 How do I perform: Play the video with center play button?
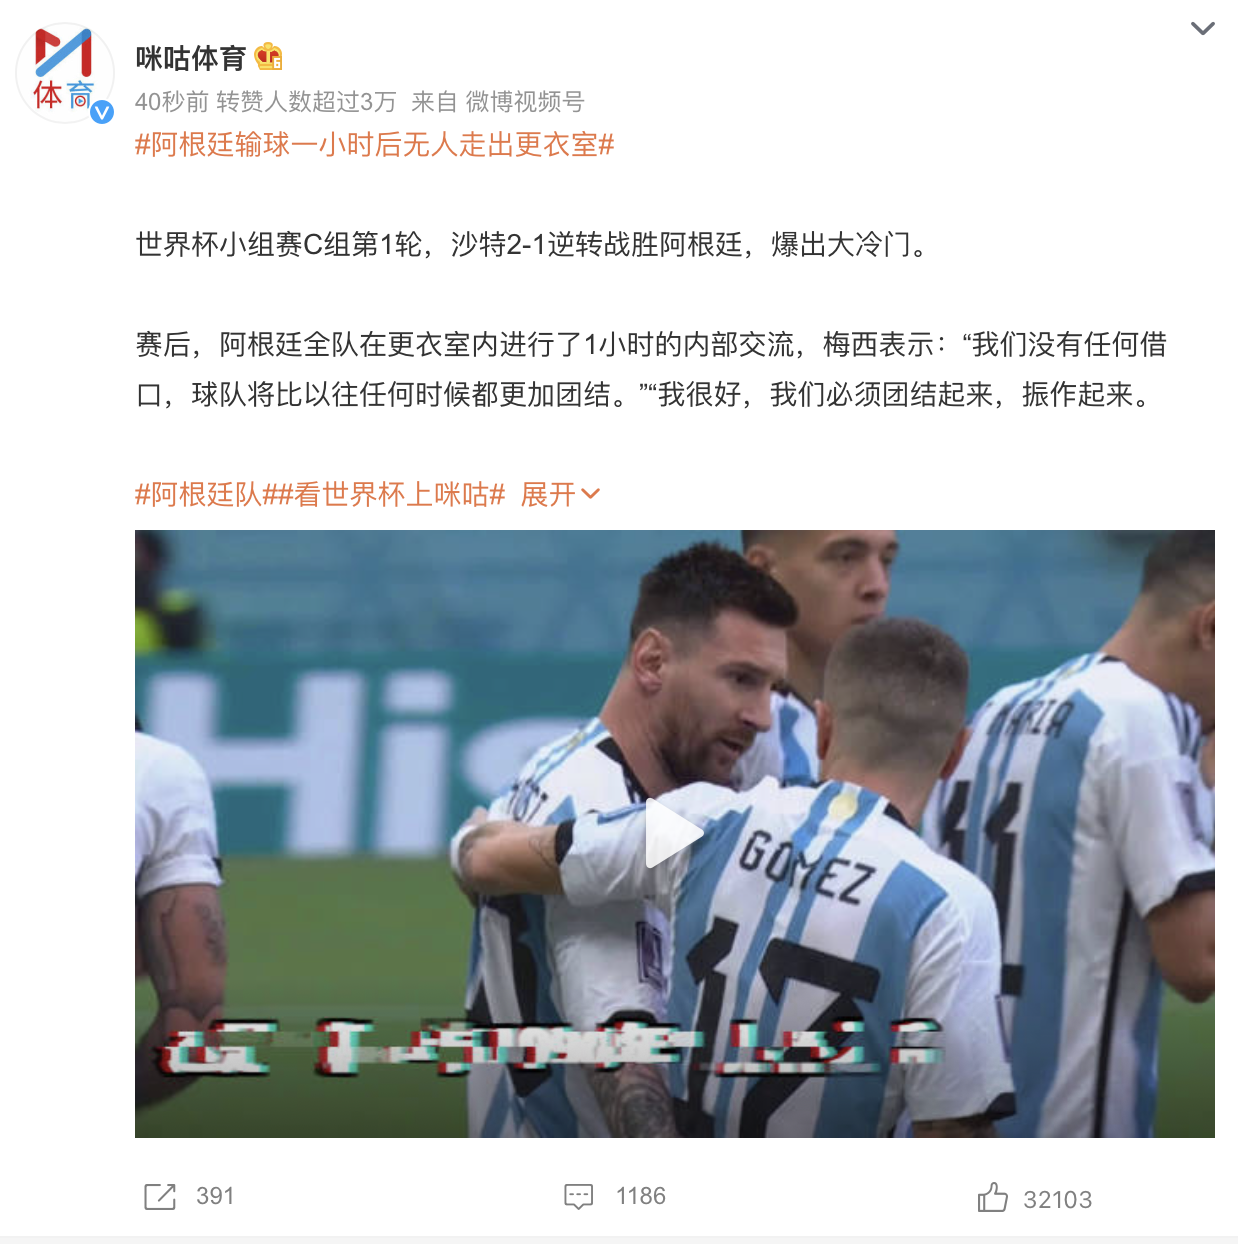674,833
